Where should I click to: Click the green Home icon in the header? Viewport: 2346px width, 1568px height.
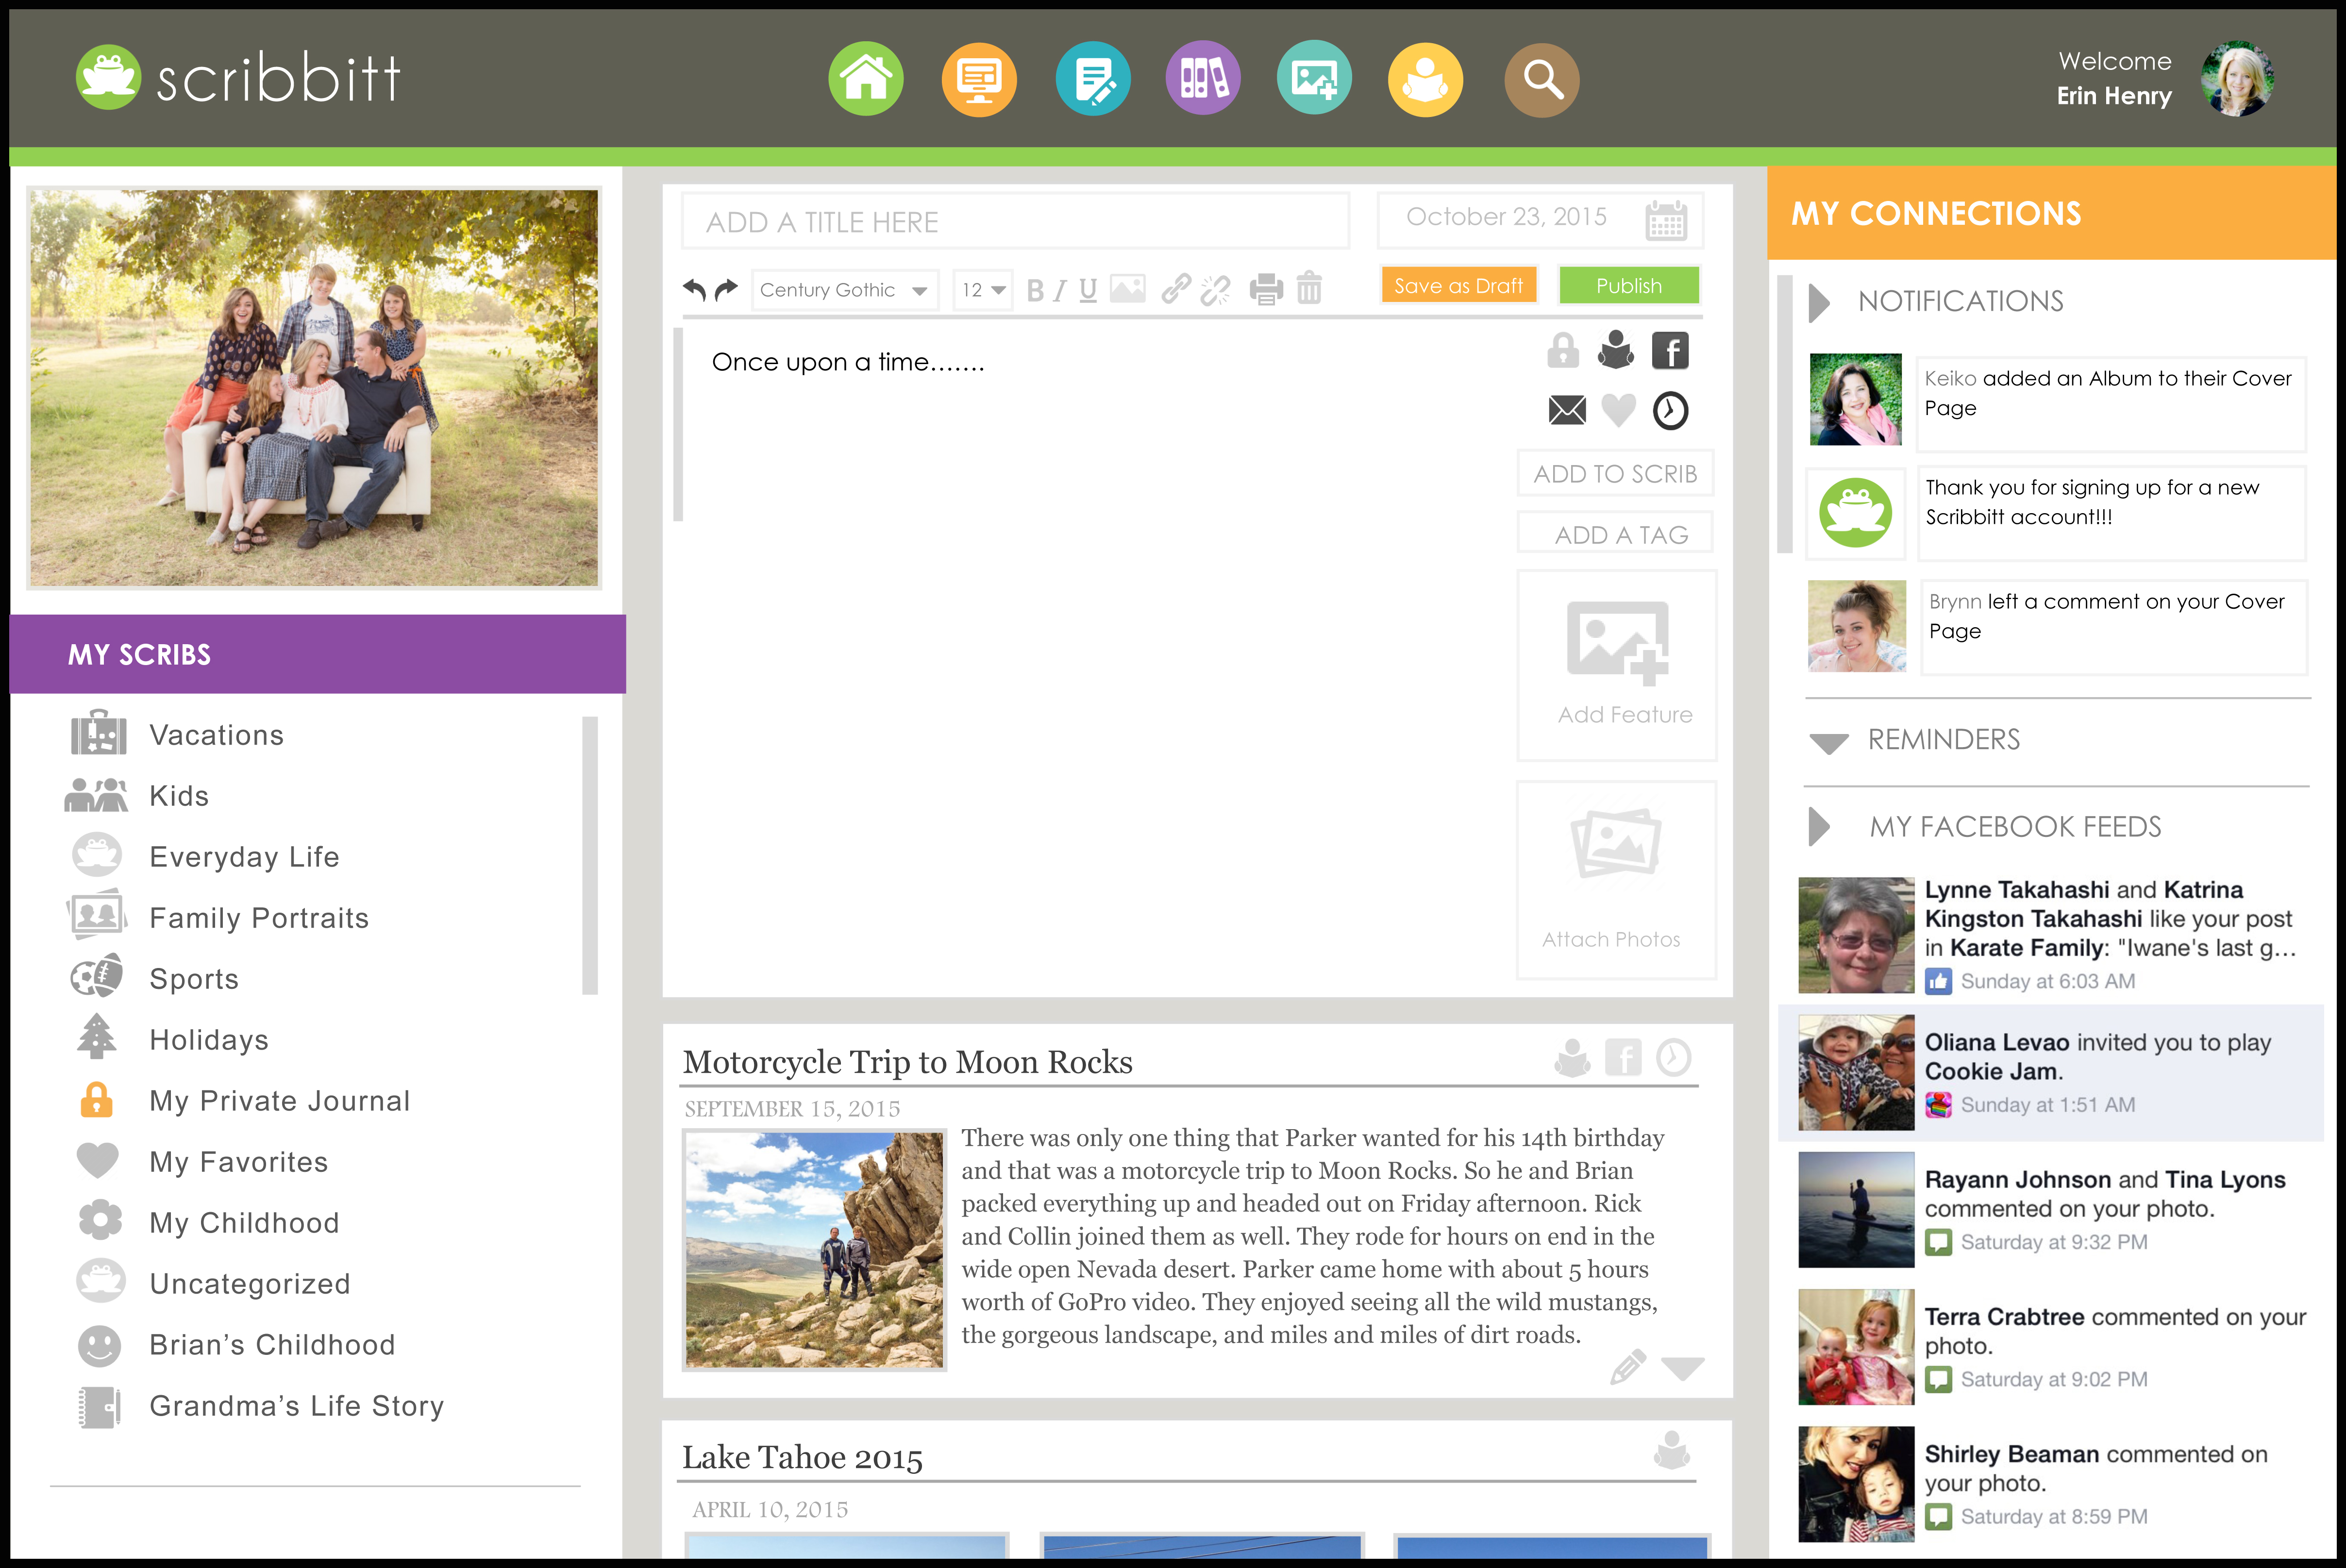point(865,79)
